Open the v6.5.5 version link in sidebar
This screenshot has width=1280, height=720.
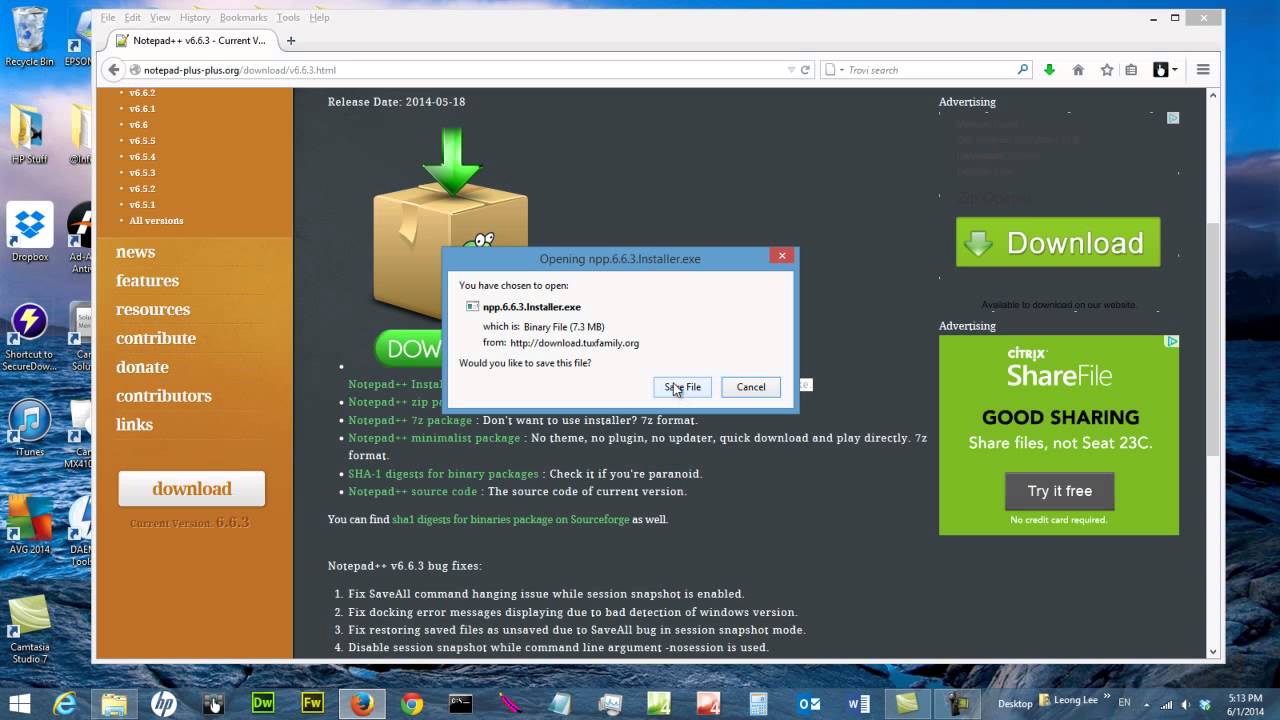(142, 141)
